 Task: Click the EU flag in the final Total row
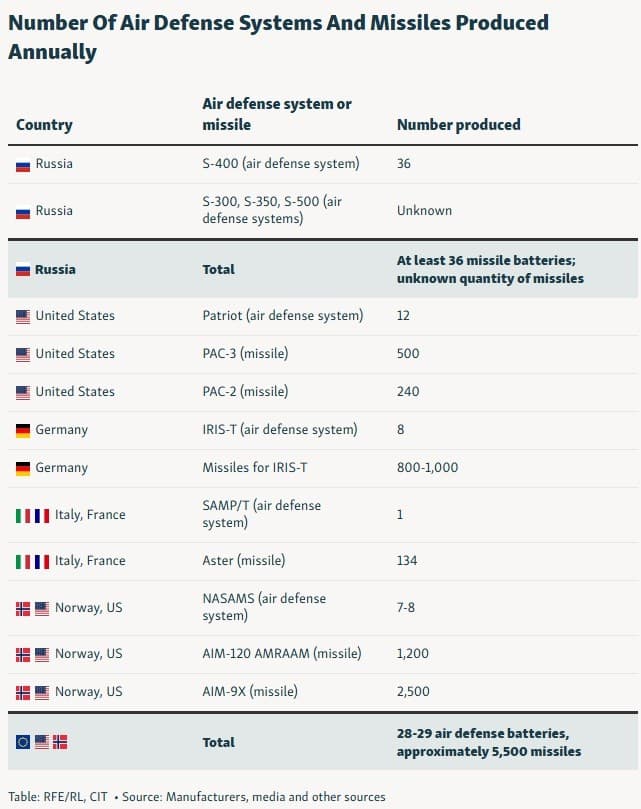tap(23, 742)
